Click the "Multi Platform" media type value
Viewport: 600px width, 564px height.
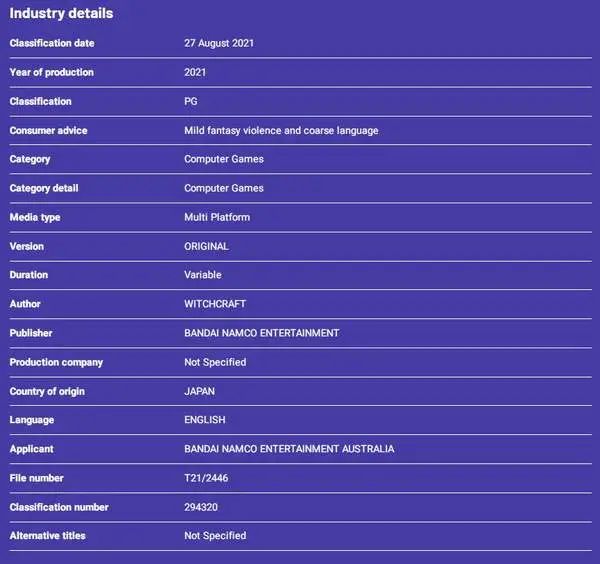coord(217,217)
